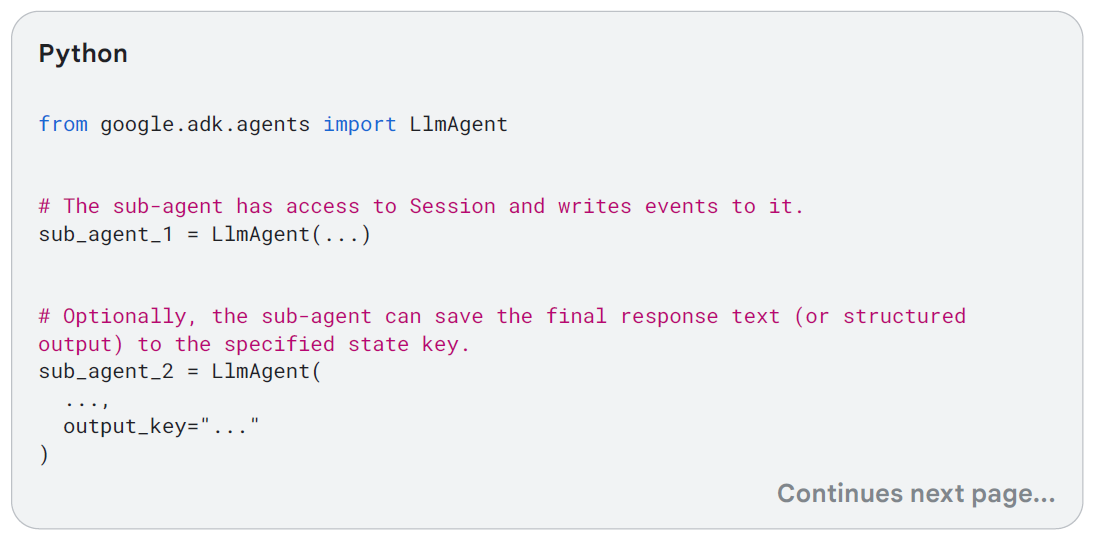The height and width of the screenshot is (535, 1096).
Task: Click the comment starting with "# Optionally"
Action: (x=502, y=317)
